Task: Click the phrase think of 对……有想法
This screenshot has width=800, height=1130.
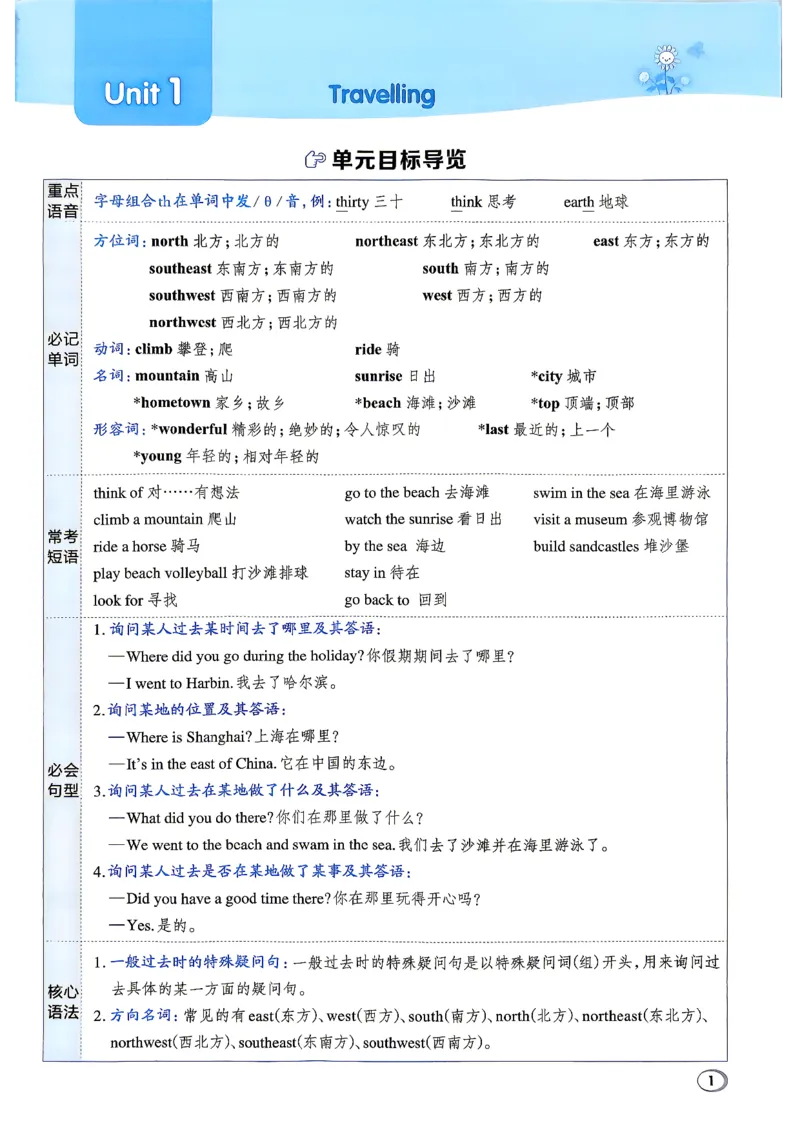Action: point(166,492)
